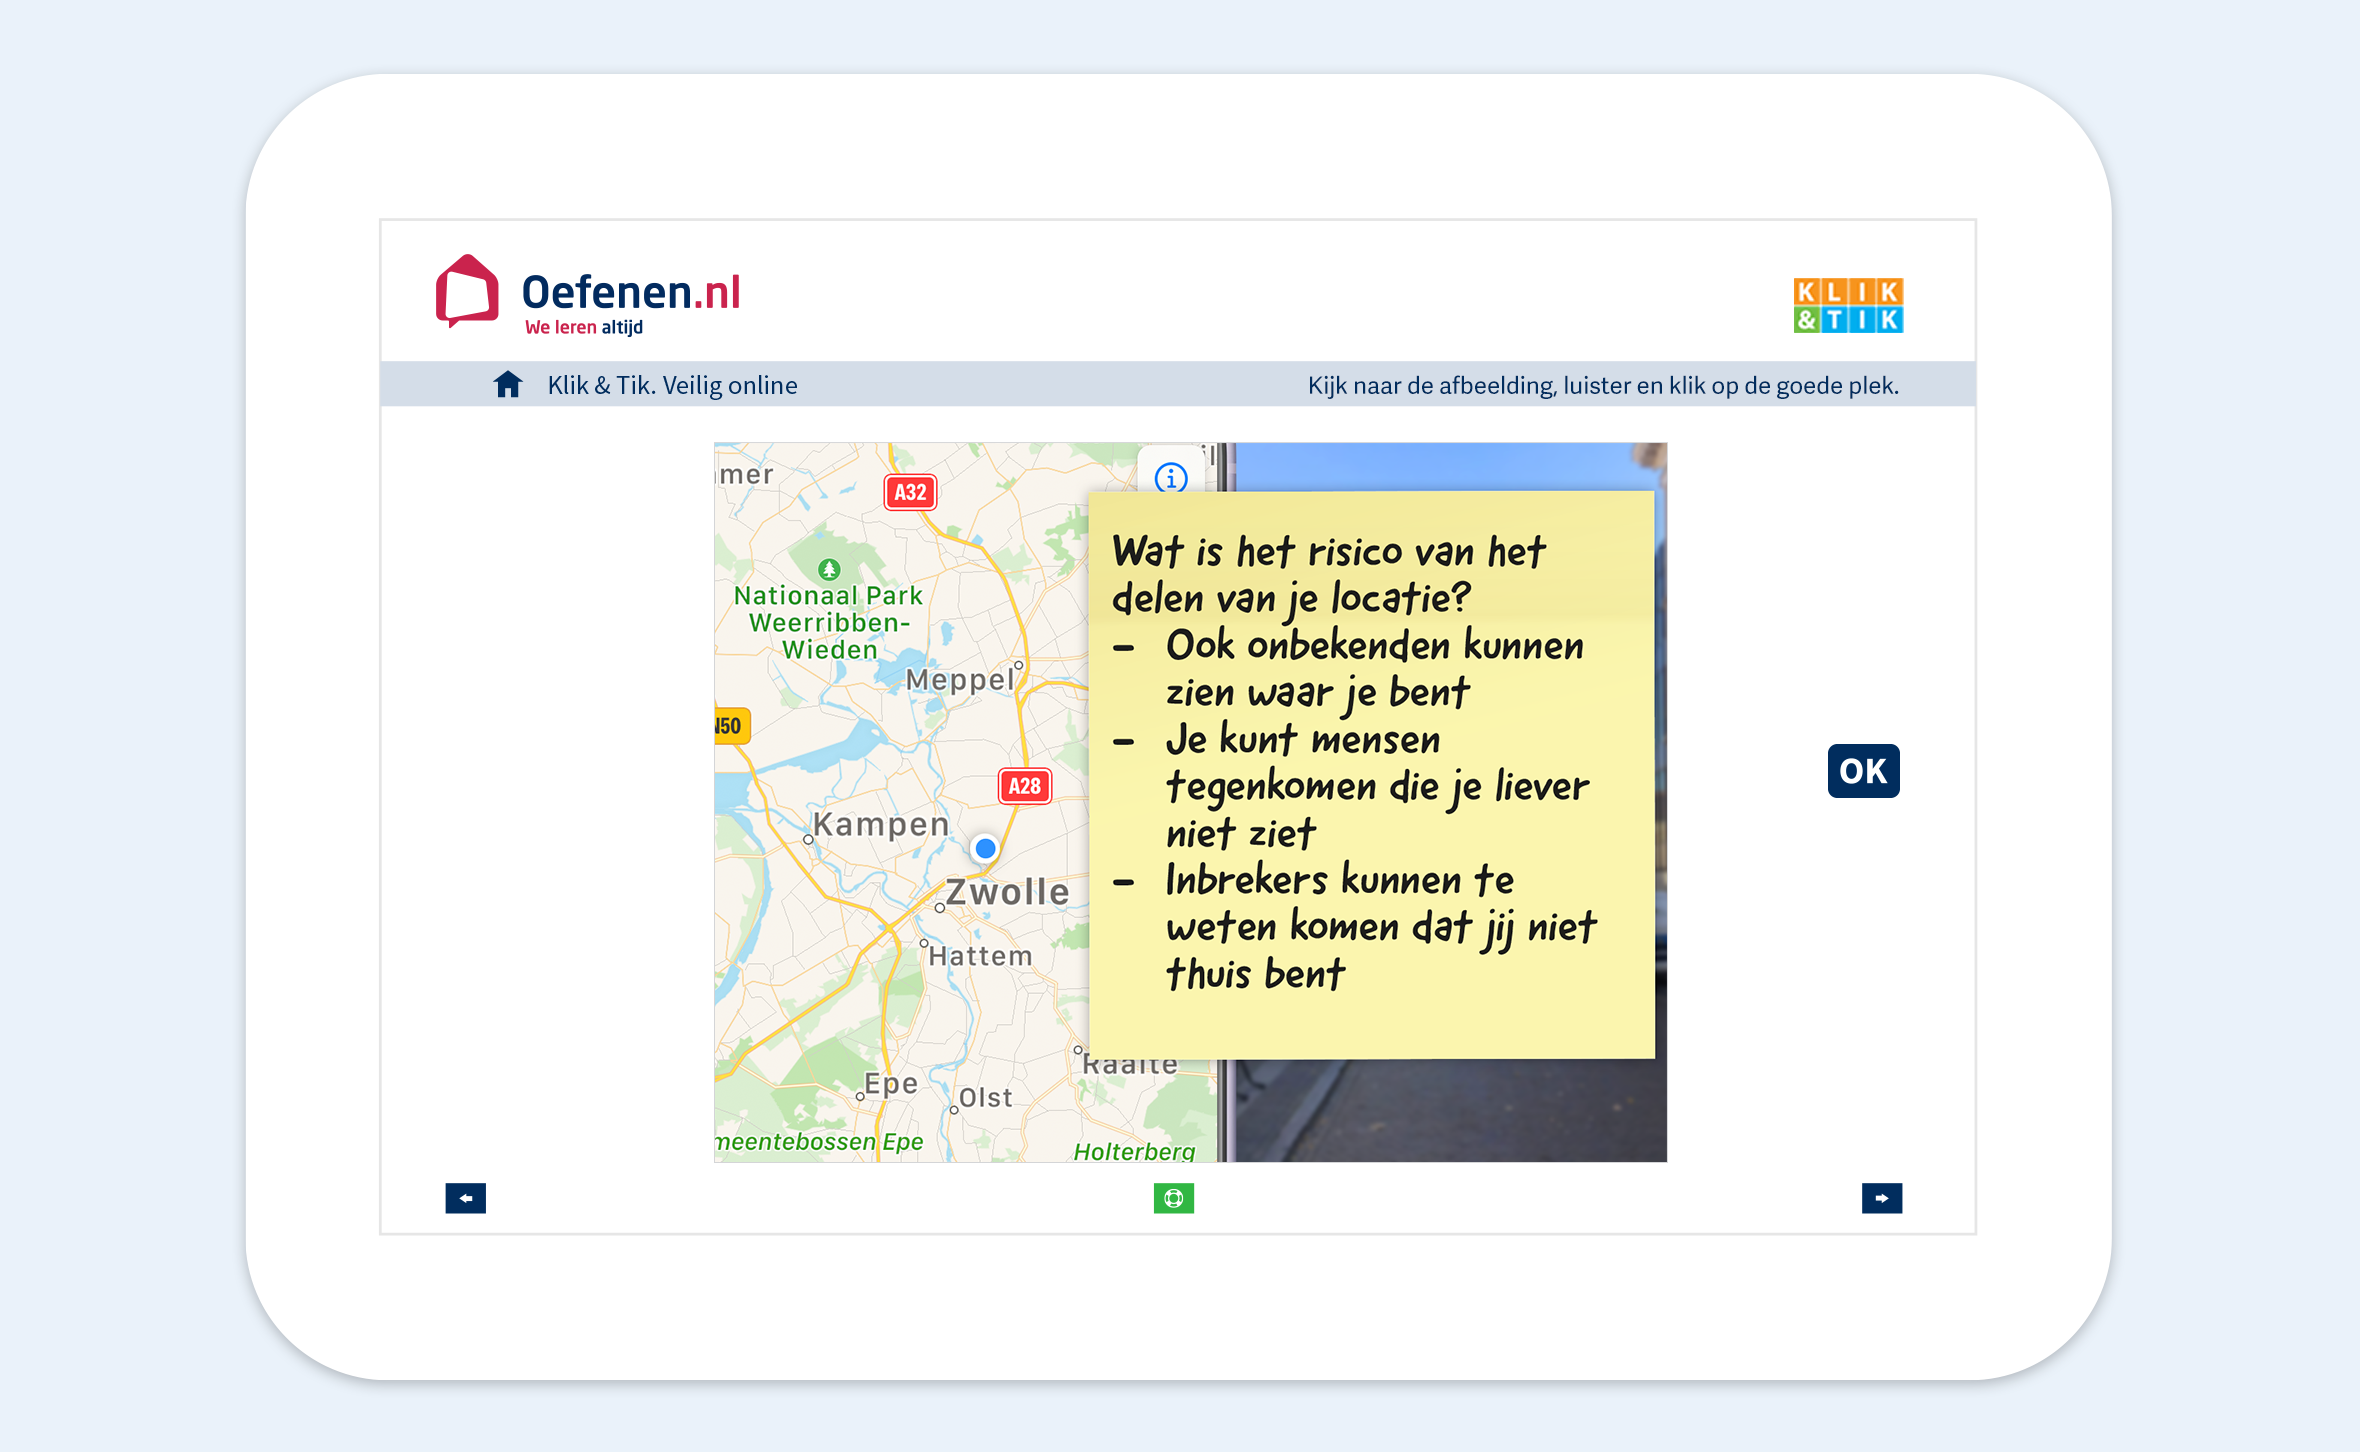
Task: Click the Nationaal Park Weerribben-Wieden tree icon
Action: pyautogui.click(x=829, y=569)
